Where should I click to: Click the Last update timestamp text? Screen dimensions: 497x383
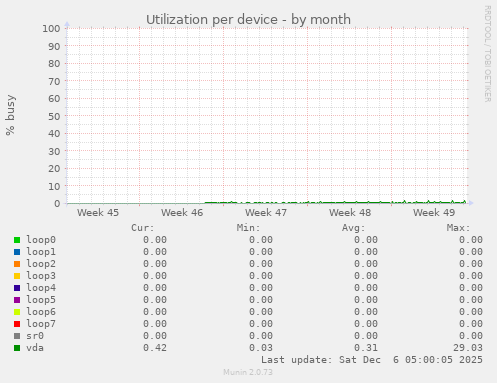click(372, 360)
